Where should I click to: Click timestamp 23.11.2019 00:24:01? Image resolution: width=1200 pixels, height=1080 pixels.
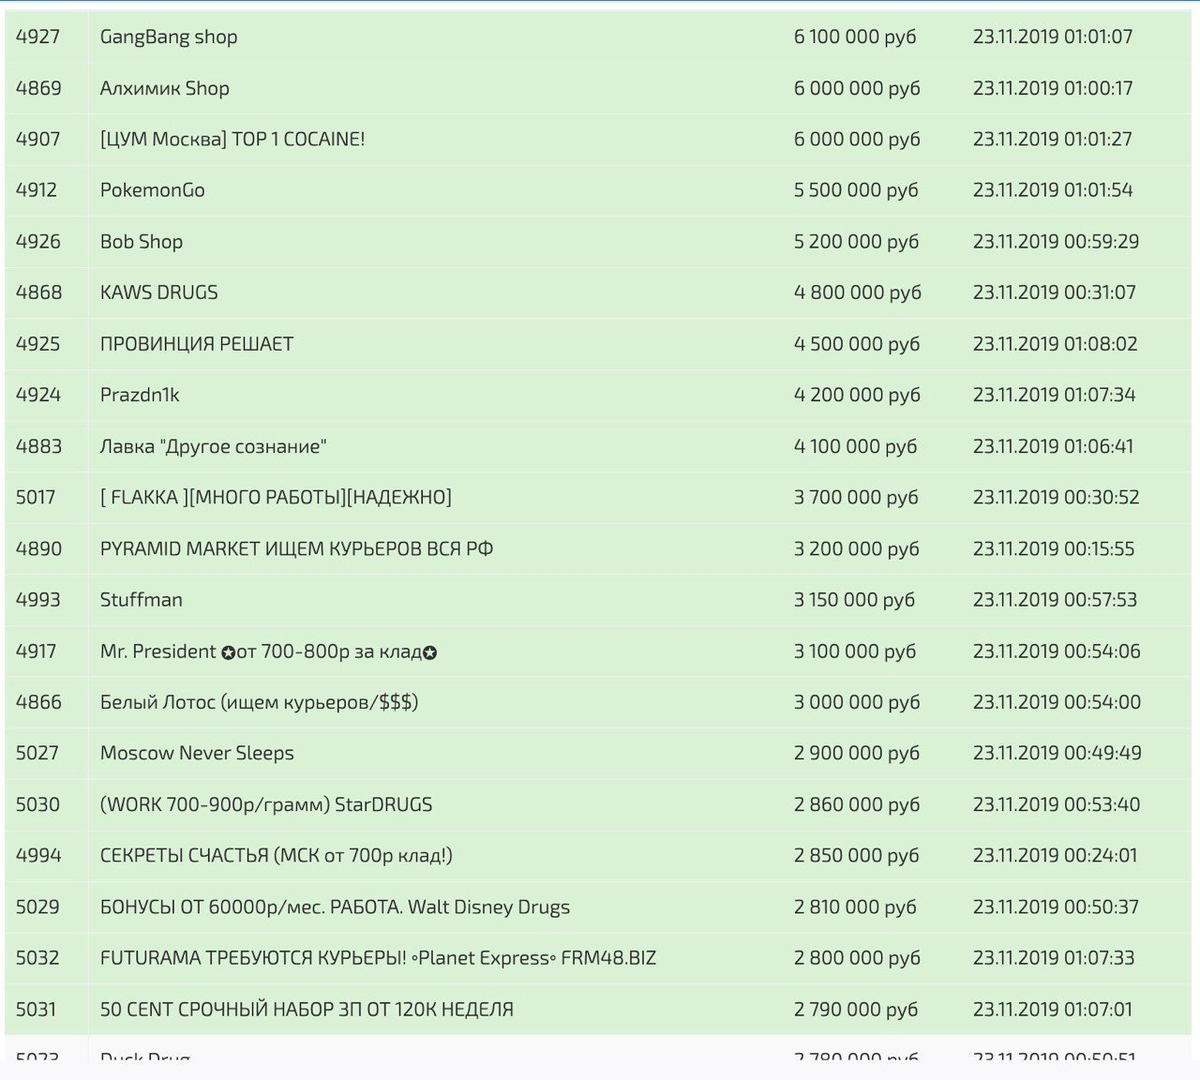pos(1055,856)
